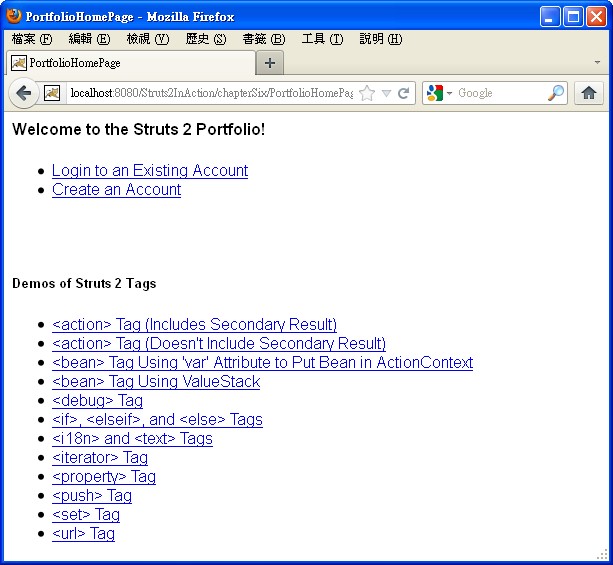Open the debug Tag demo link
Screen dimensions: 613x565
[x=97, y=401]
